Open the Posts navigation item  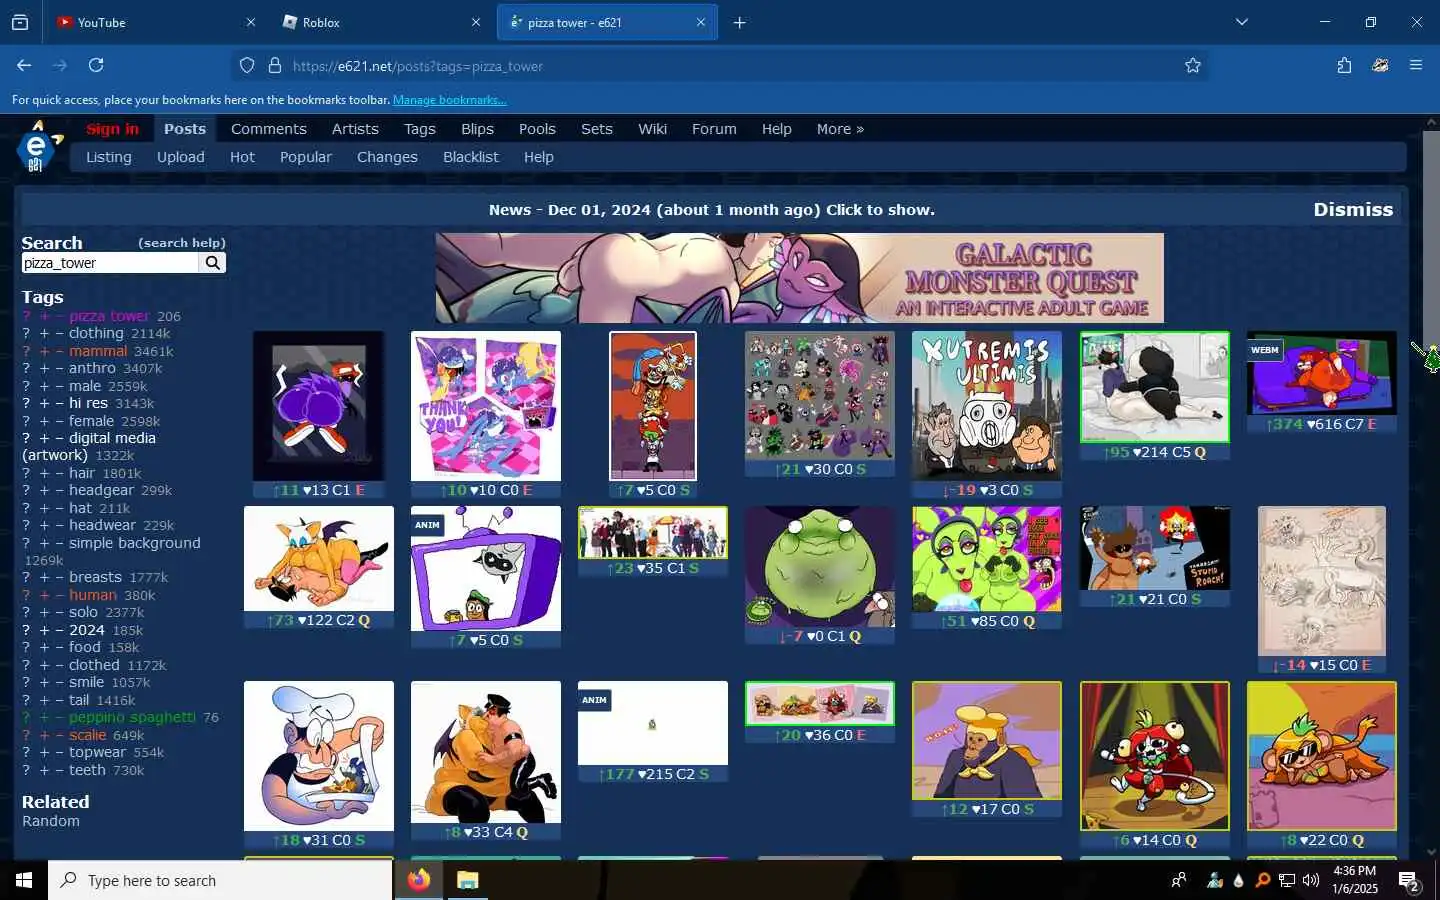point(185,129)
